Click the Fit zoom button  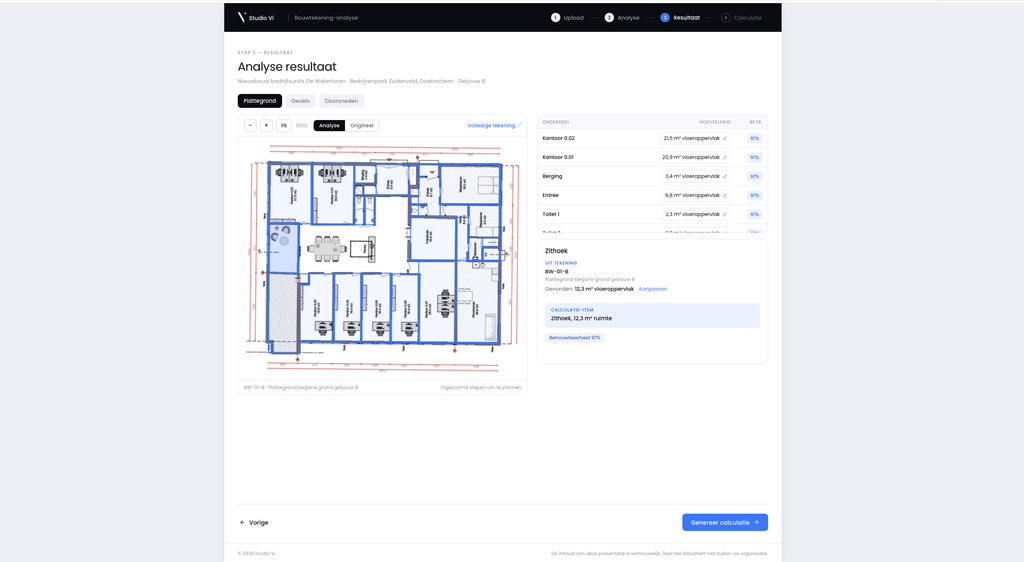click(x=283, y=125)
